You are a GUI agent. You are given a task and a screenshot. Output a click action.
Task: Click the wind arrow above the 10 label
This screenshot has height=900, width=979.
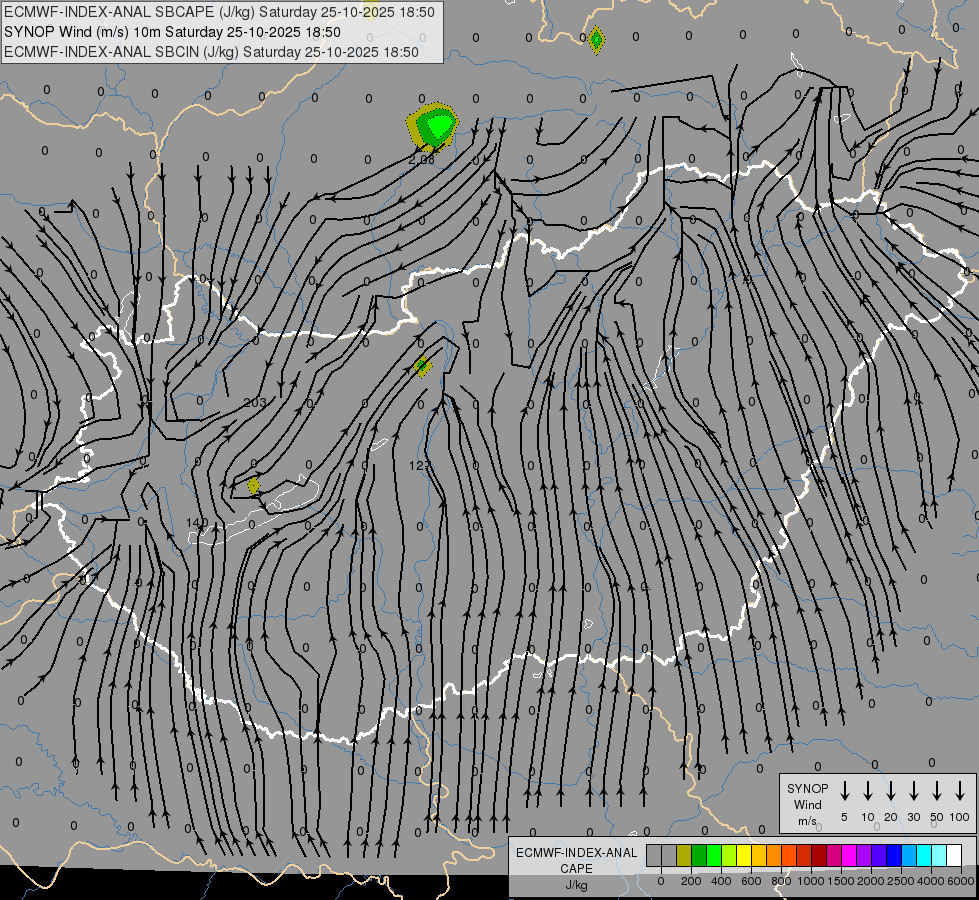coord(868,791)
